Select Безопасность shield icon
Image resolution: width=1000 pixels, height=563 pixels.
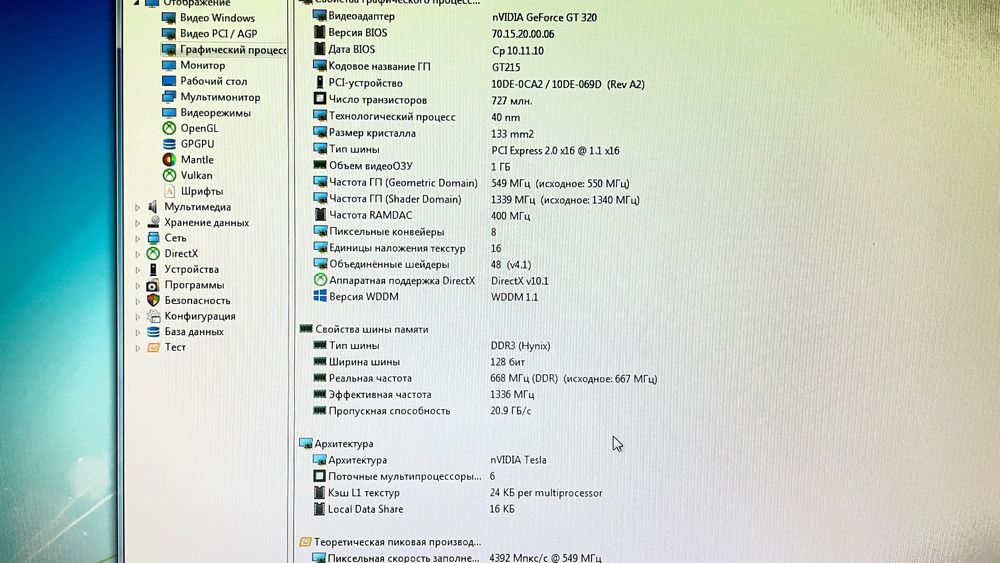(x=153, y=300)
